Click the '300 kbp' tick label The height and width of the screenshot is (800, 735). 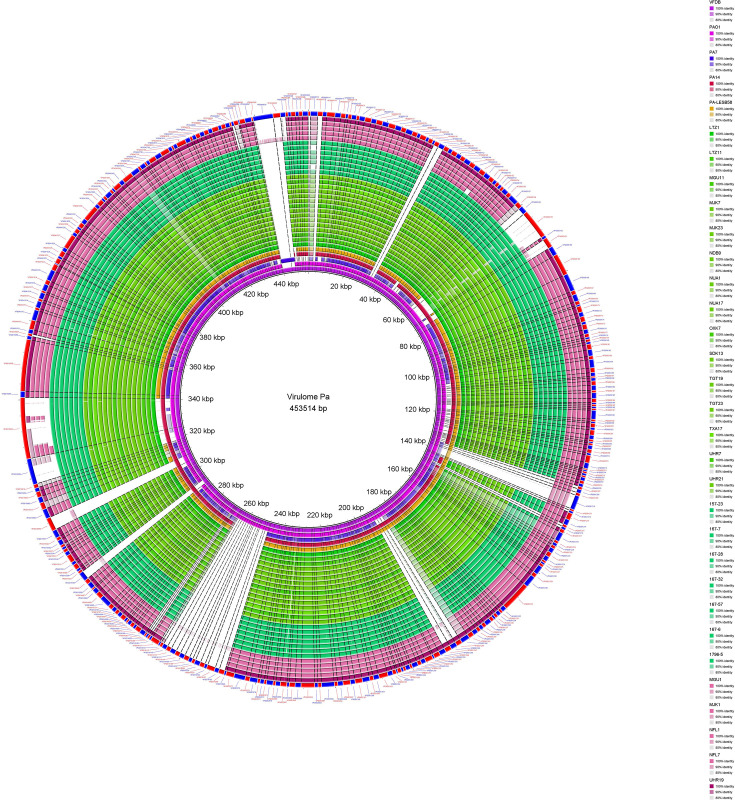(x=212, y=460)
